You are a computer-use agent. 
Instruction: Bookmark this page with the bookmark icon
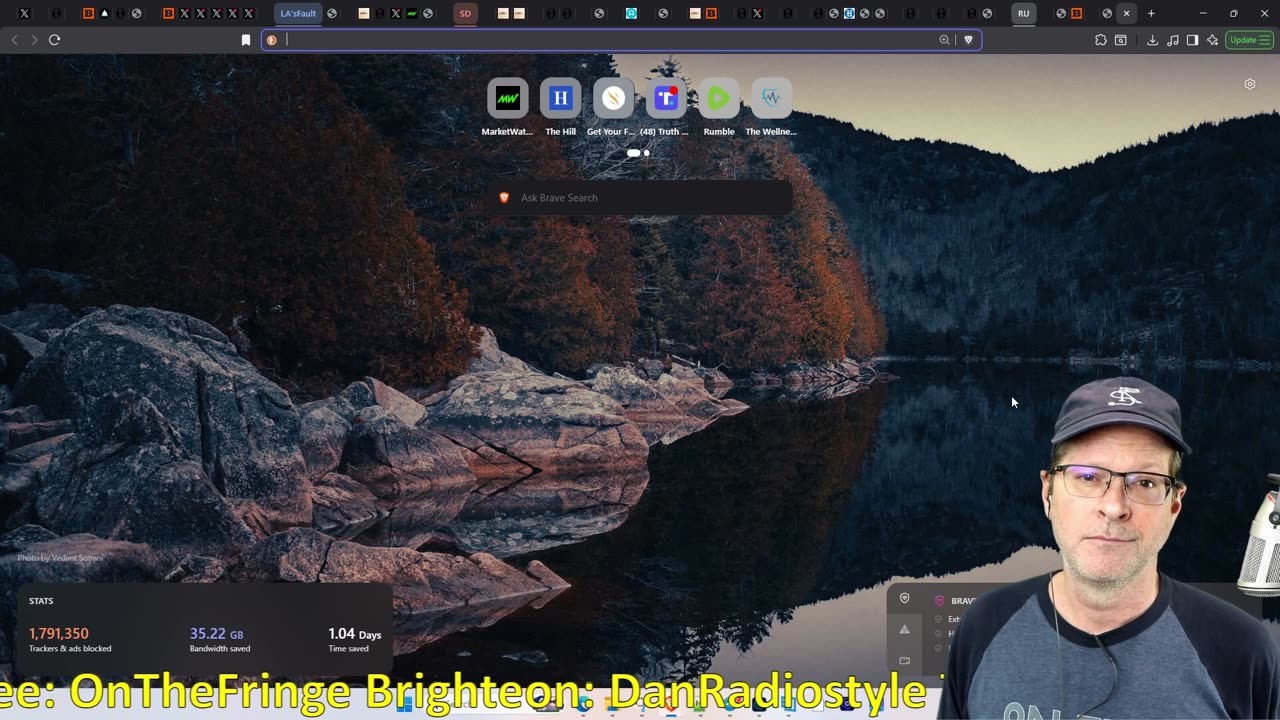246,40
